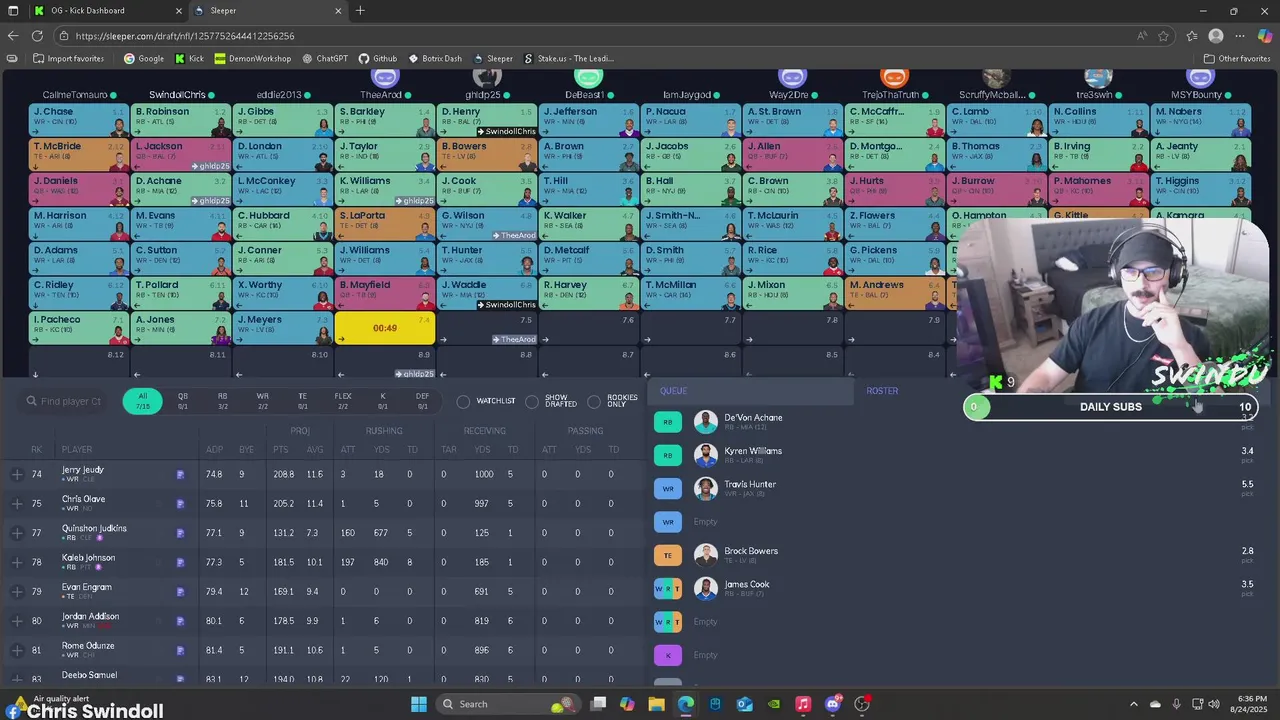This screenshot has width=1280, height=720.
Task: Open a new browser tab
Action: [360, 11]
